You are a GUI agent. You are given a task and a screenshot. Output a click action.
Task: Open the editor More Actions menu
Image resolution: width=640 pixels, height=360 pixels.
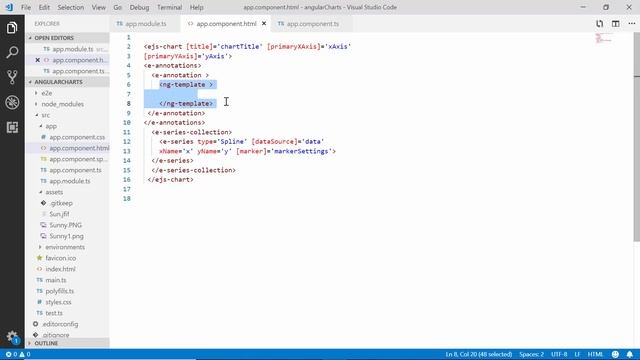pos(631,24)
